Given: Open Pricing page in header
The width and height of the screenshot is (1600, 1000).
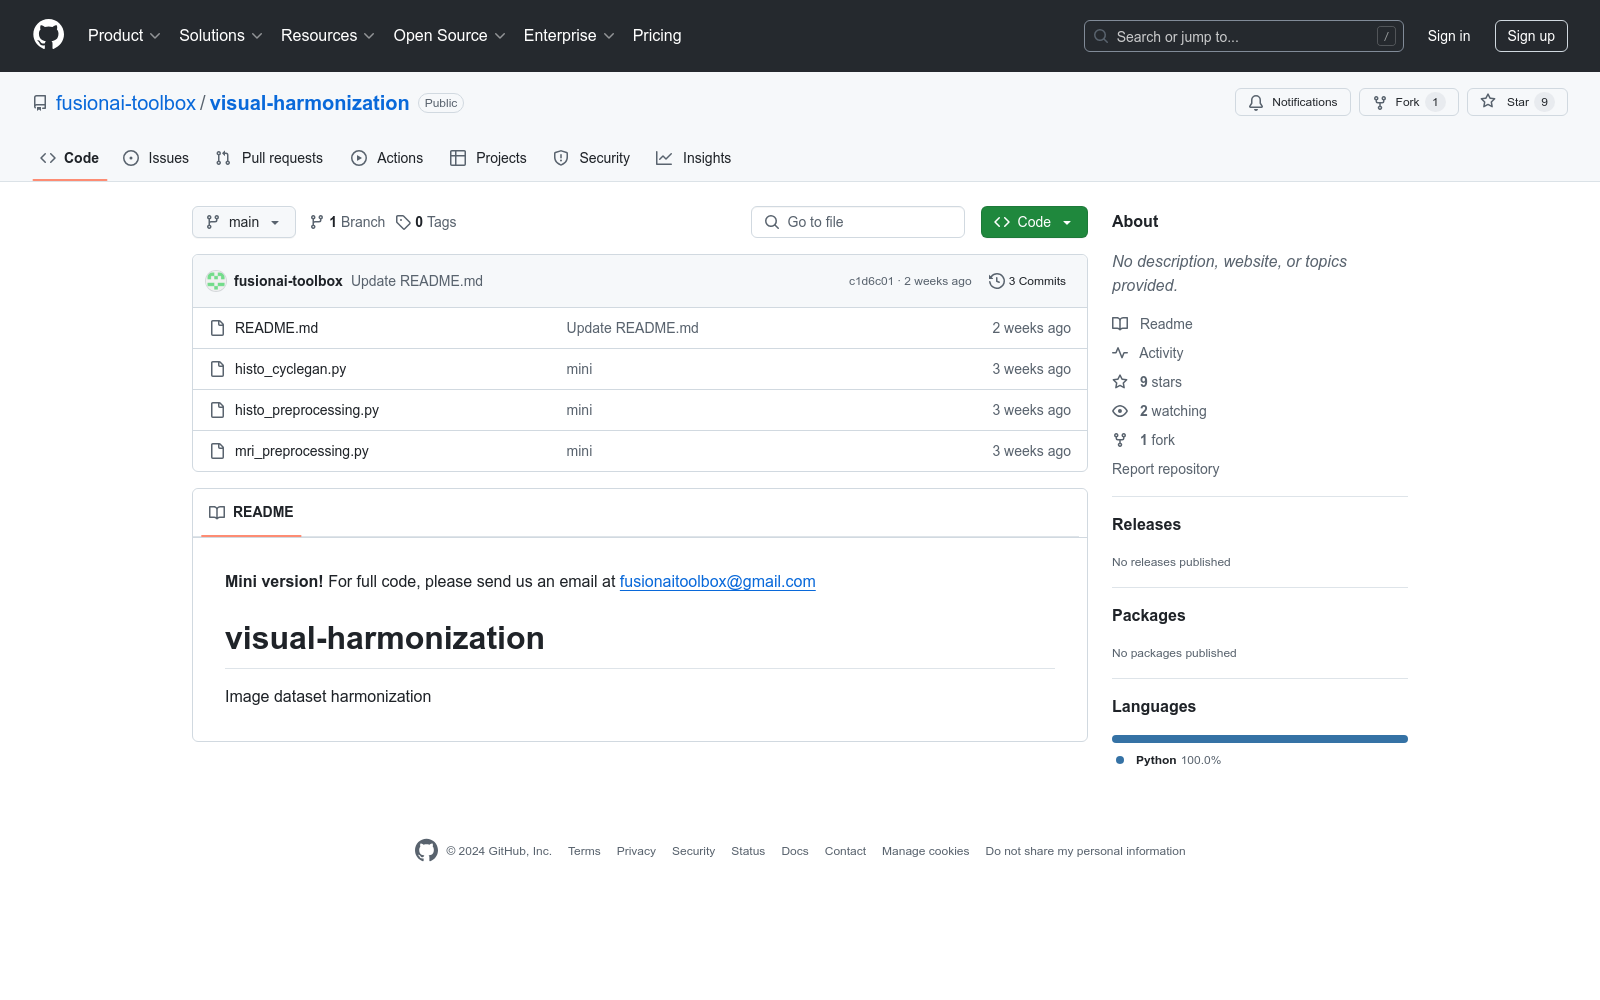Looking at the screenshot, I should click(657, 35).
